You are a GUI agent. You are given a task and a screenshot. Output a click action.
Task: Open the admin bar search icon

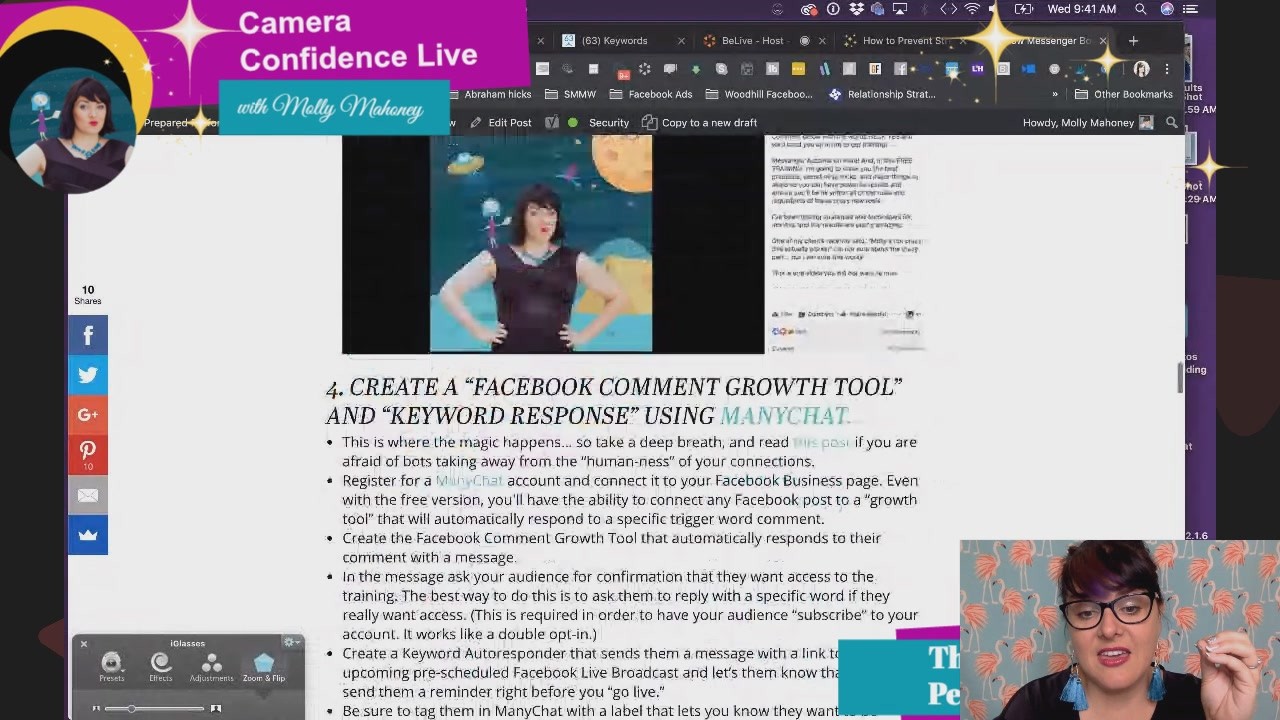pos(1172,122)
